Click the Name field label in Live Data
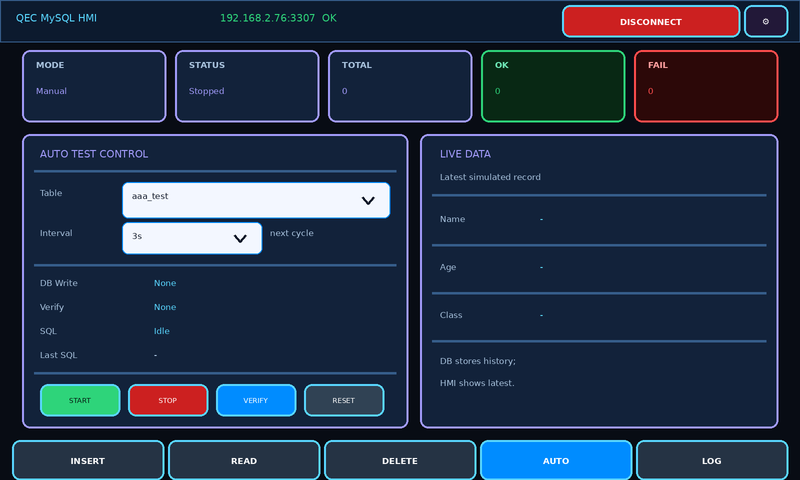The image size is (800, 480). pos(453,219)
